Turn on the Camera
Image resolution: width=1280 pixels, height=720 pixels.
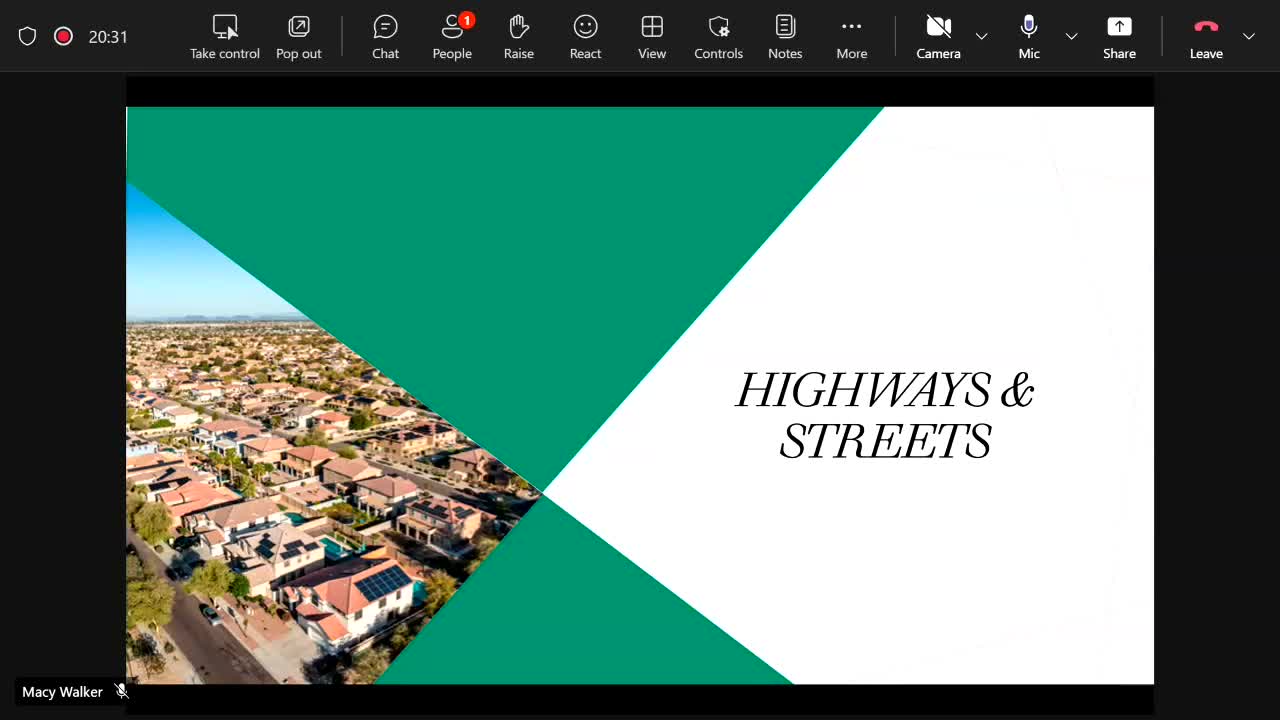click(938, 37)
